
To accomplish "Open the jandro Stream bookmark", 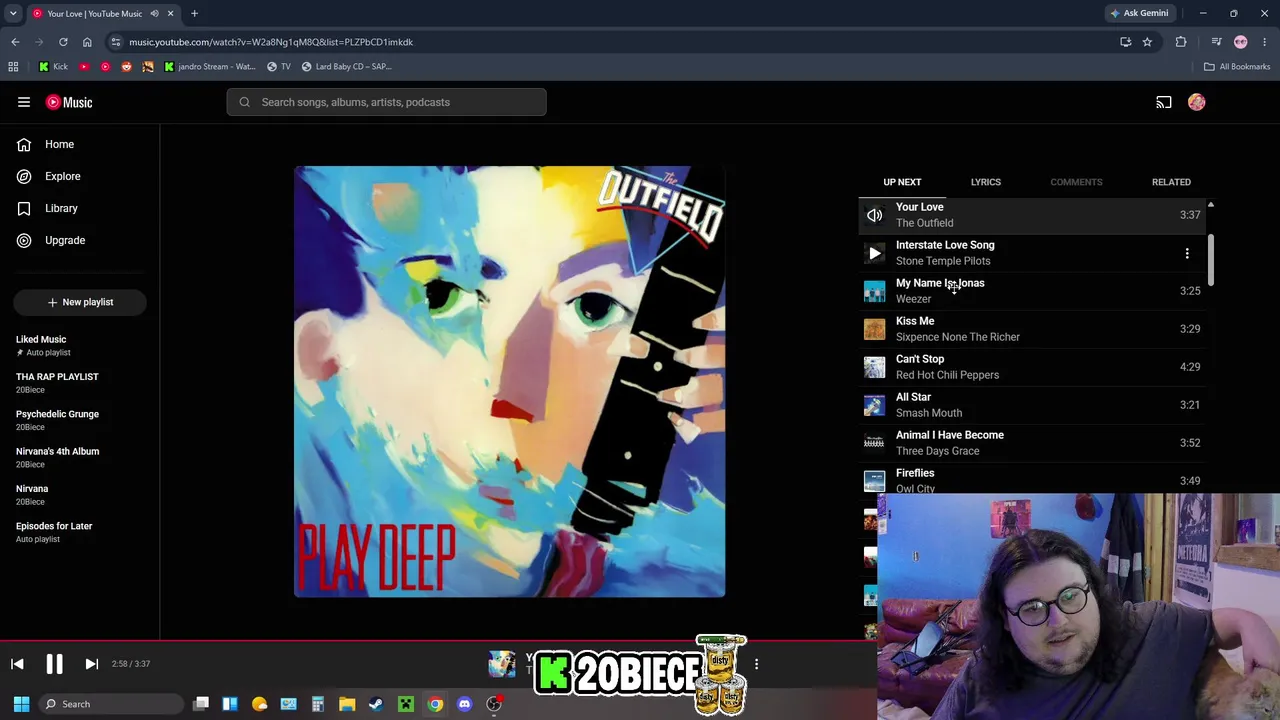I will pyautogui.click(x=209, y=67).
